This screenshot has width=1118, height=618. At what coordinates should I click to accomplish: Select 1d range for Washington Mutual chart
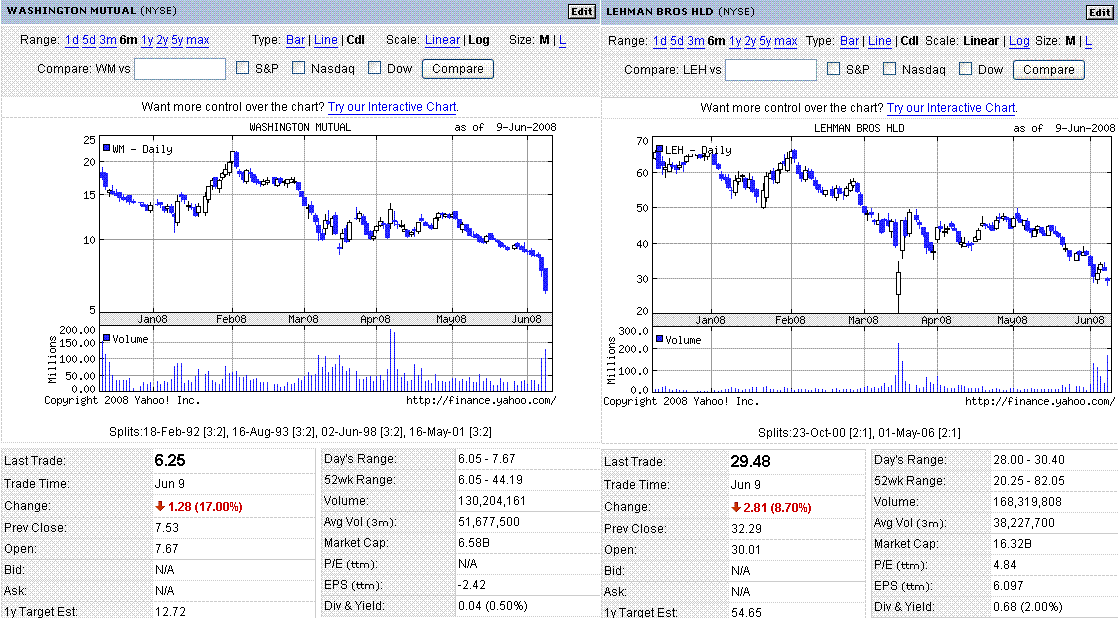[72, 41]
